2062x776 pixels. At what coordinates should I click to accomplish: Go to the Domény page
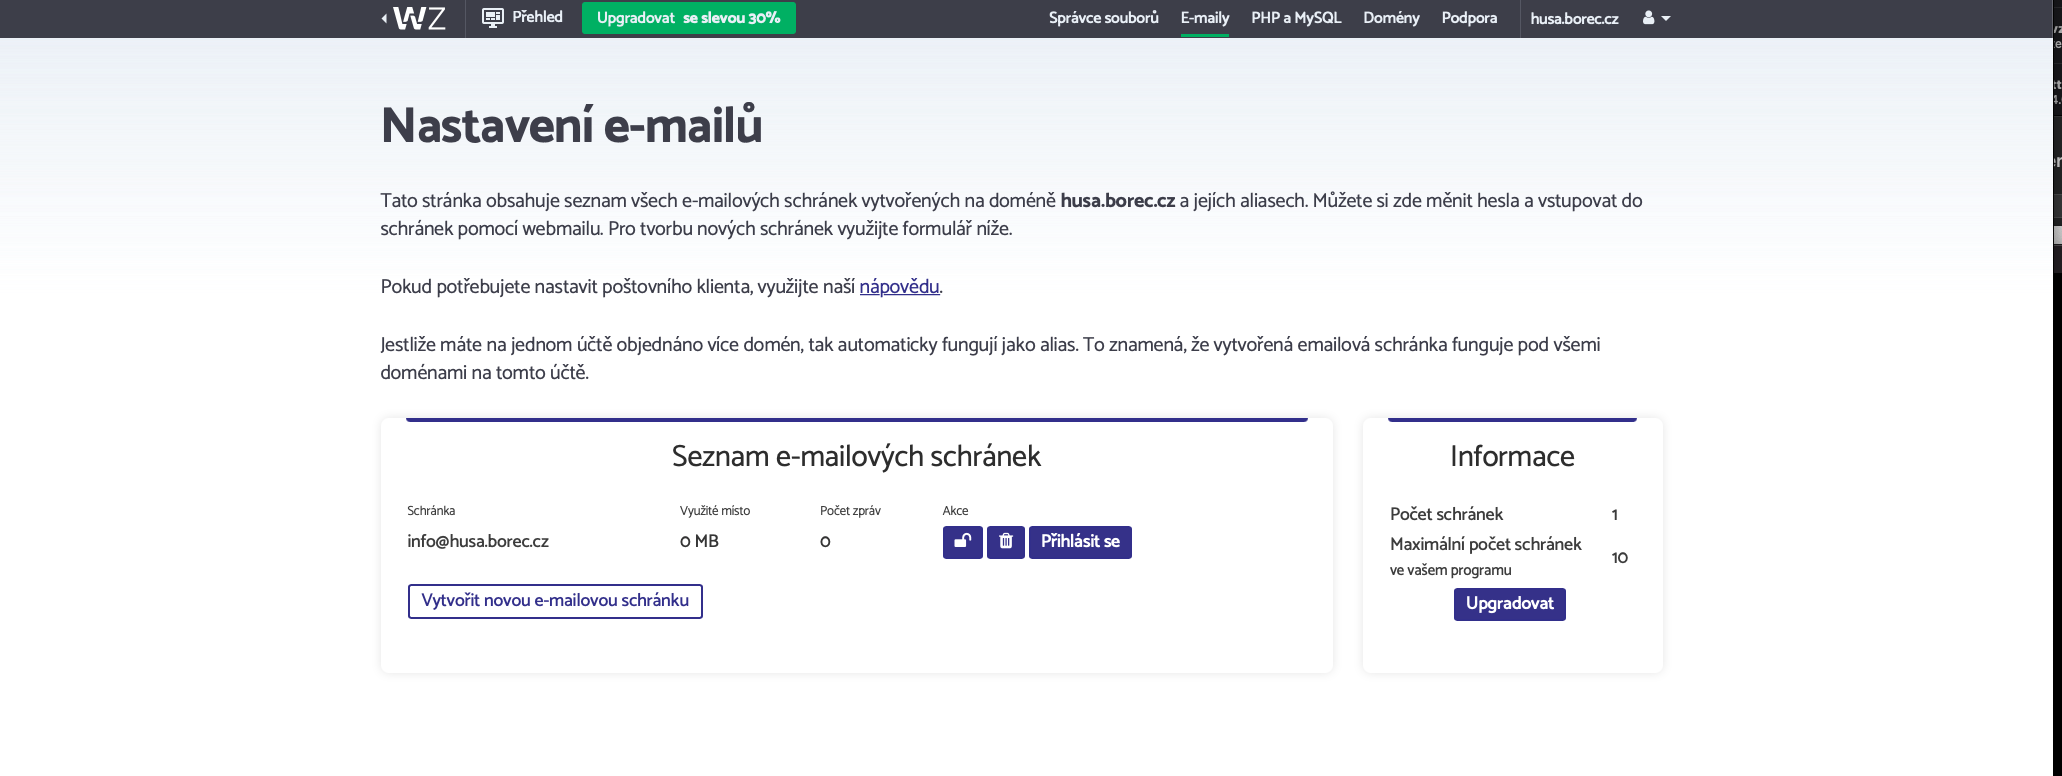tap(1391, 18)
